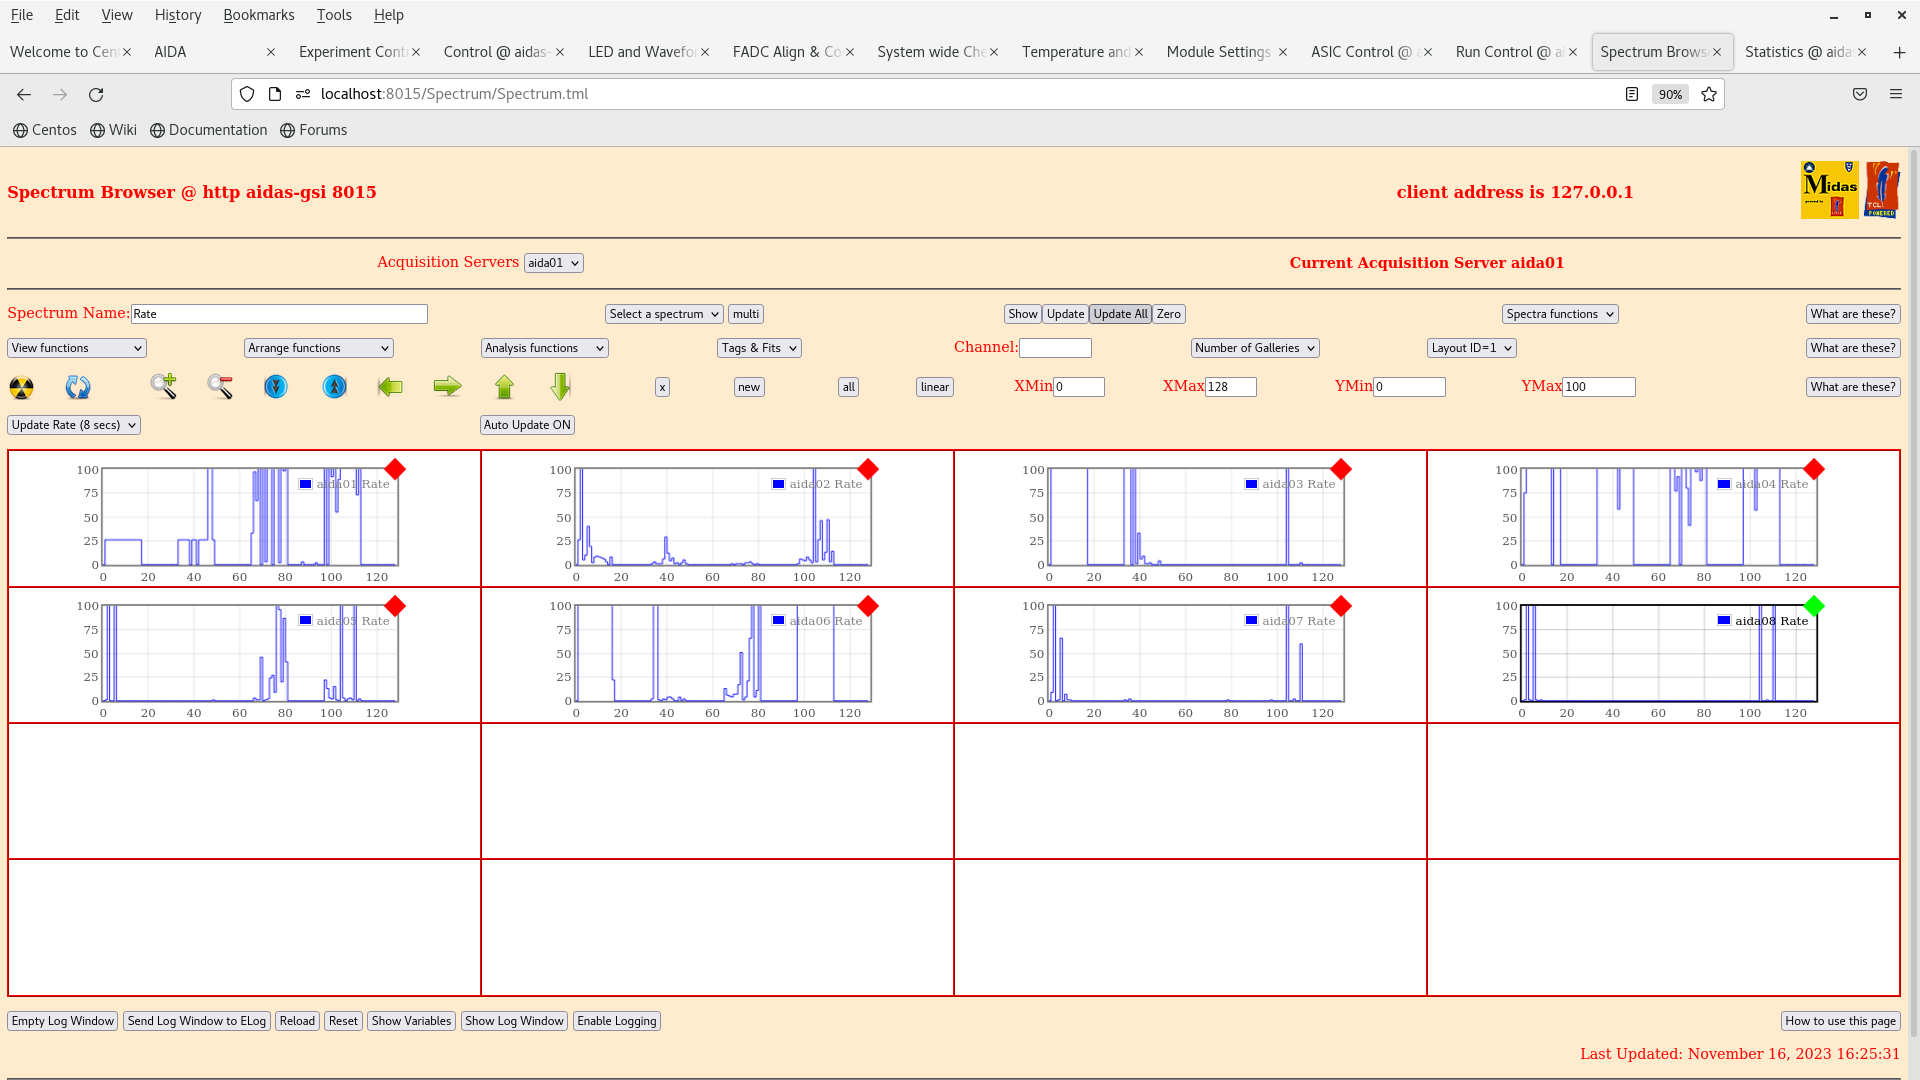This screenshot has width=1920, height=1080.
Task: Click the blue refresh arrows icon
Action: click(78, 387)
